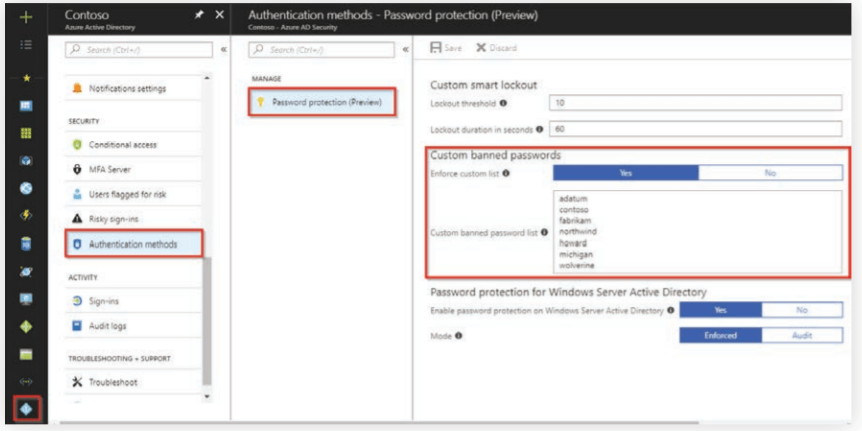Click 'fabrikam' in banned password list
862x431 pixels.
click(x=575, y=220)
